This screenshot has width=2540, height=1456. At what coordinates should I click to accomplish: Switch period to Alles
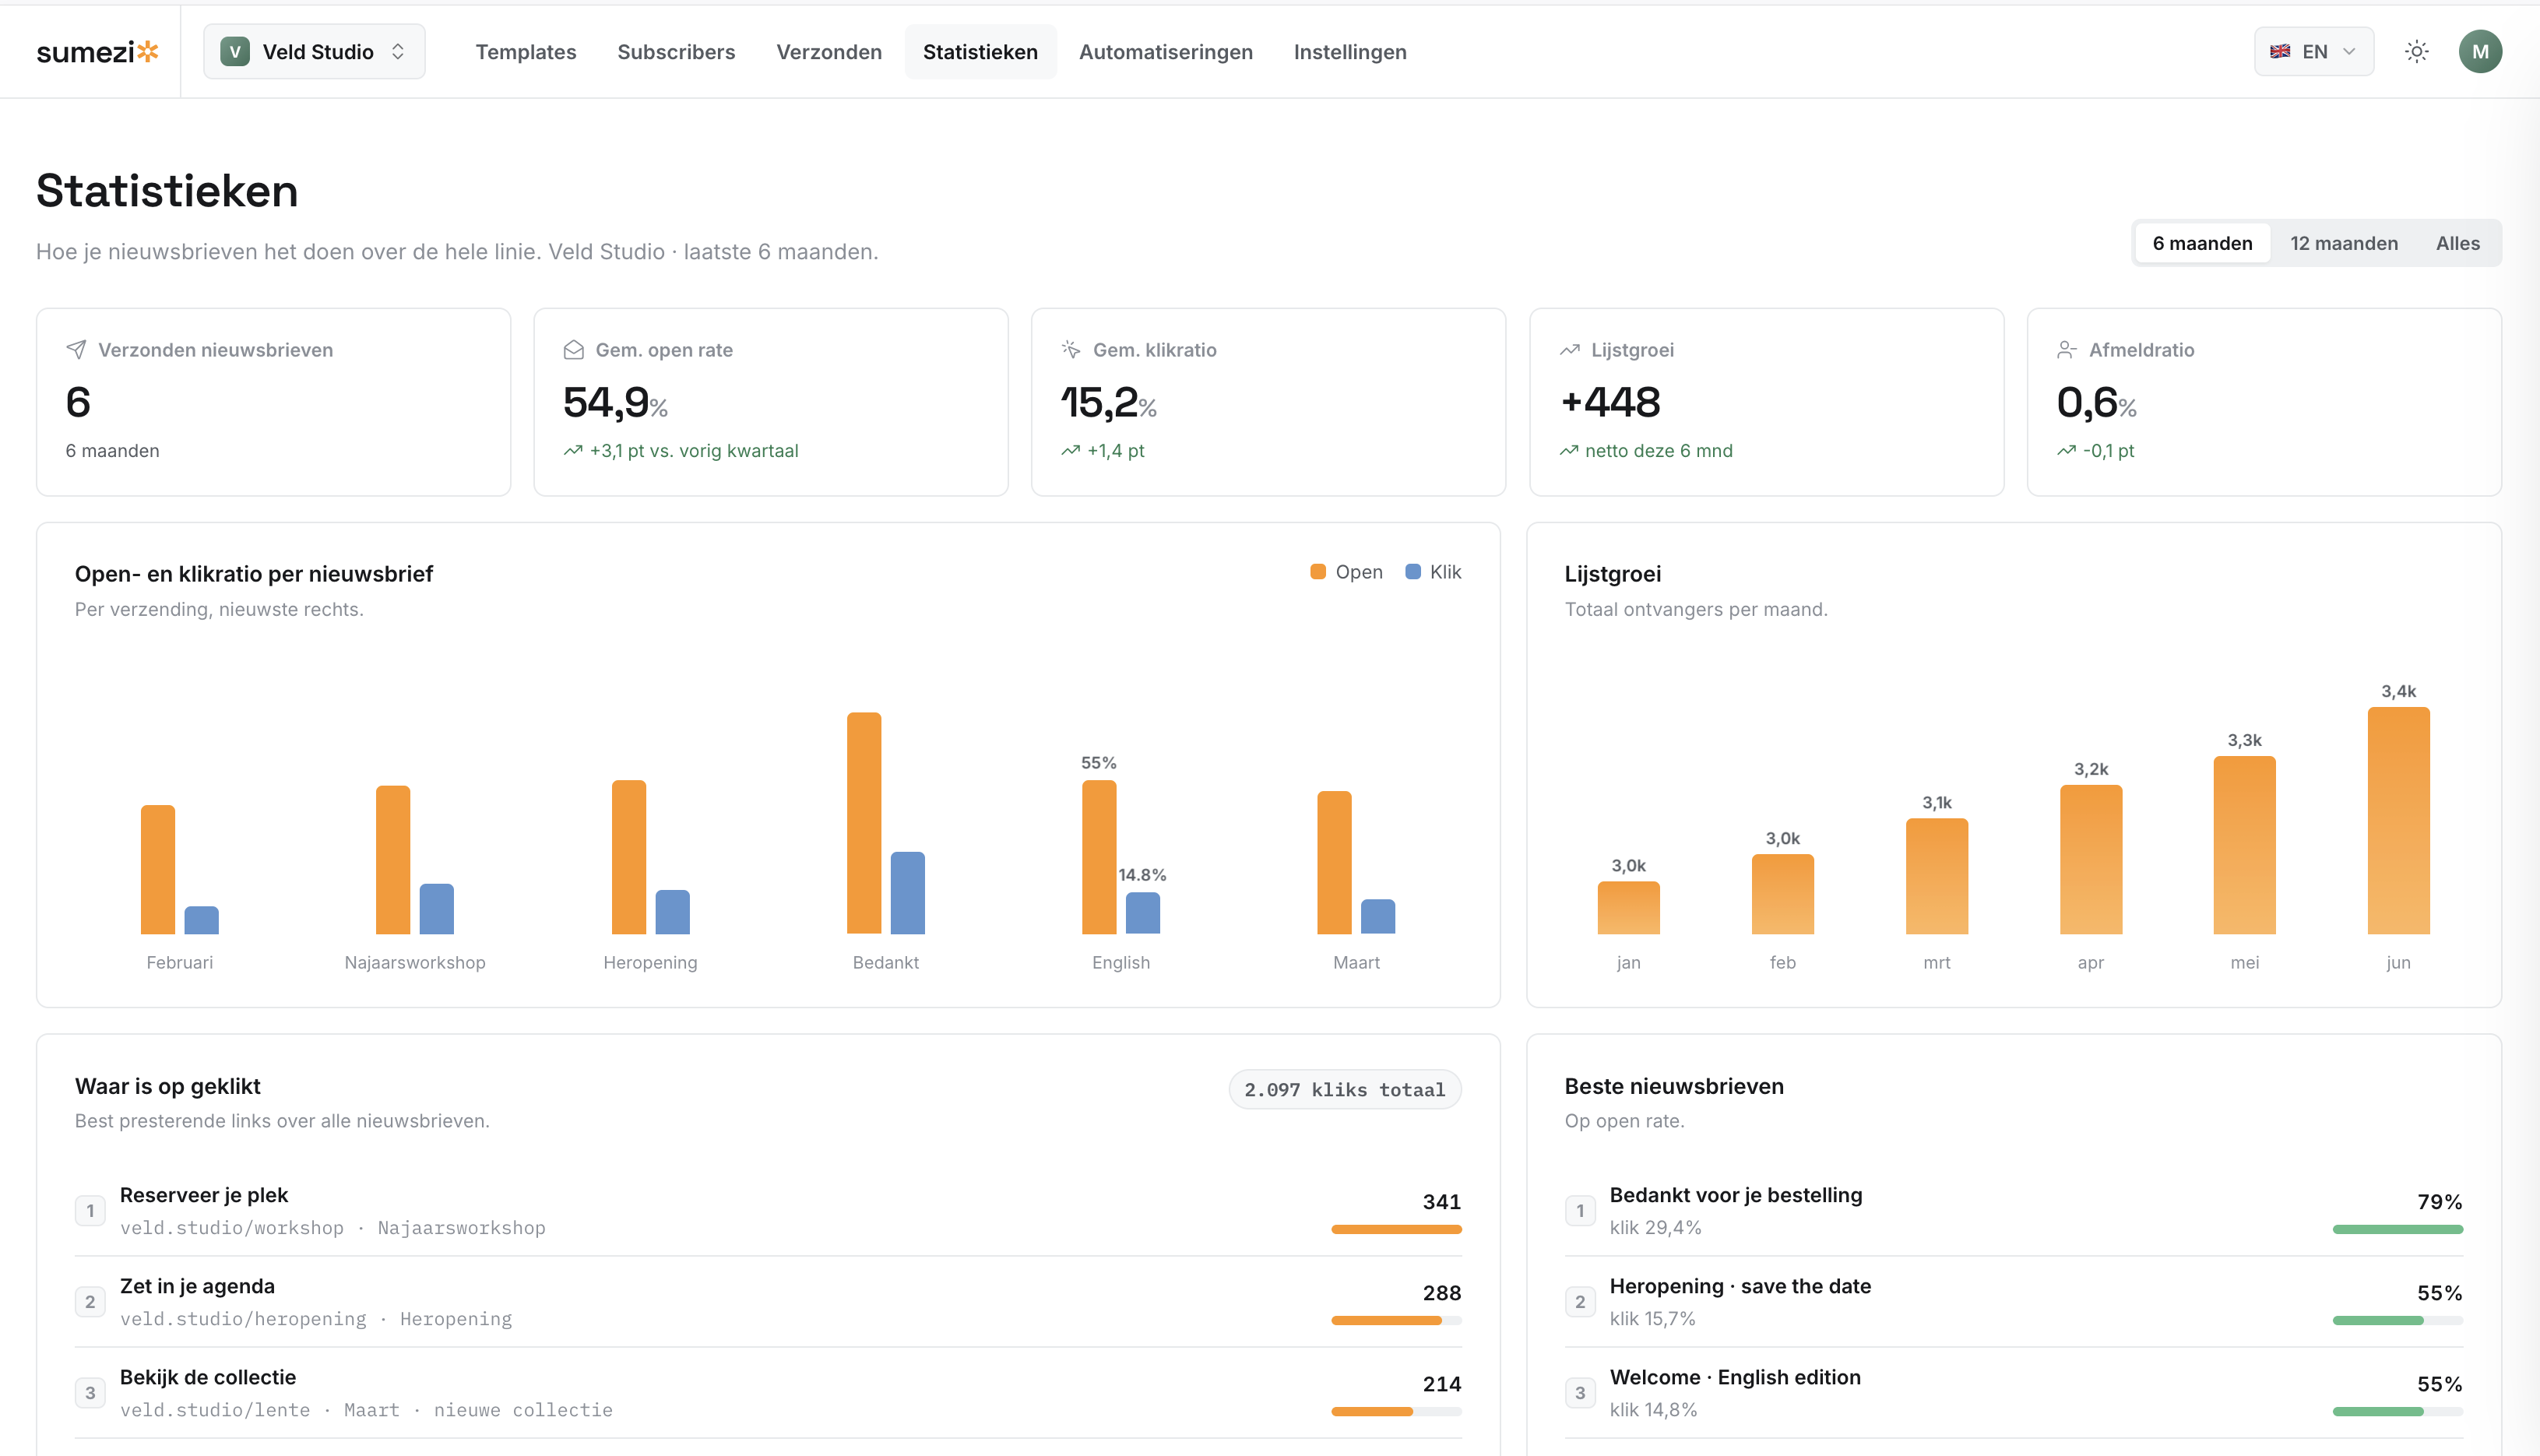[2458, 243]
